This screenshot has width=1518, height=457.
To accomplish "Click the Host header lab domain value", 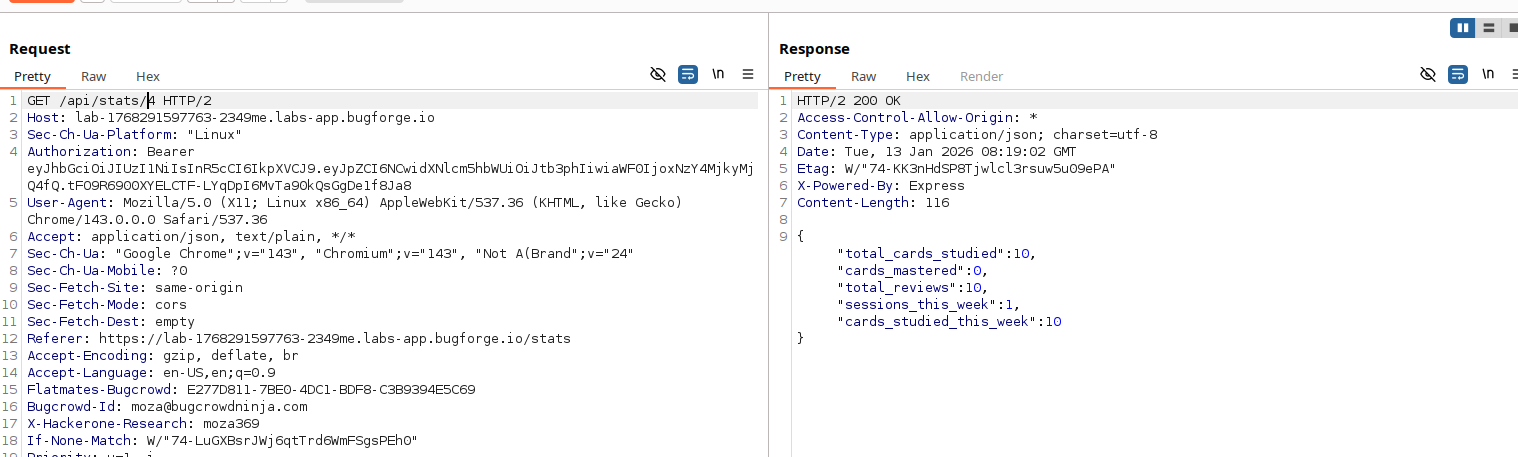I will click(x=255, y=118).
